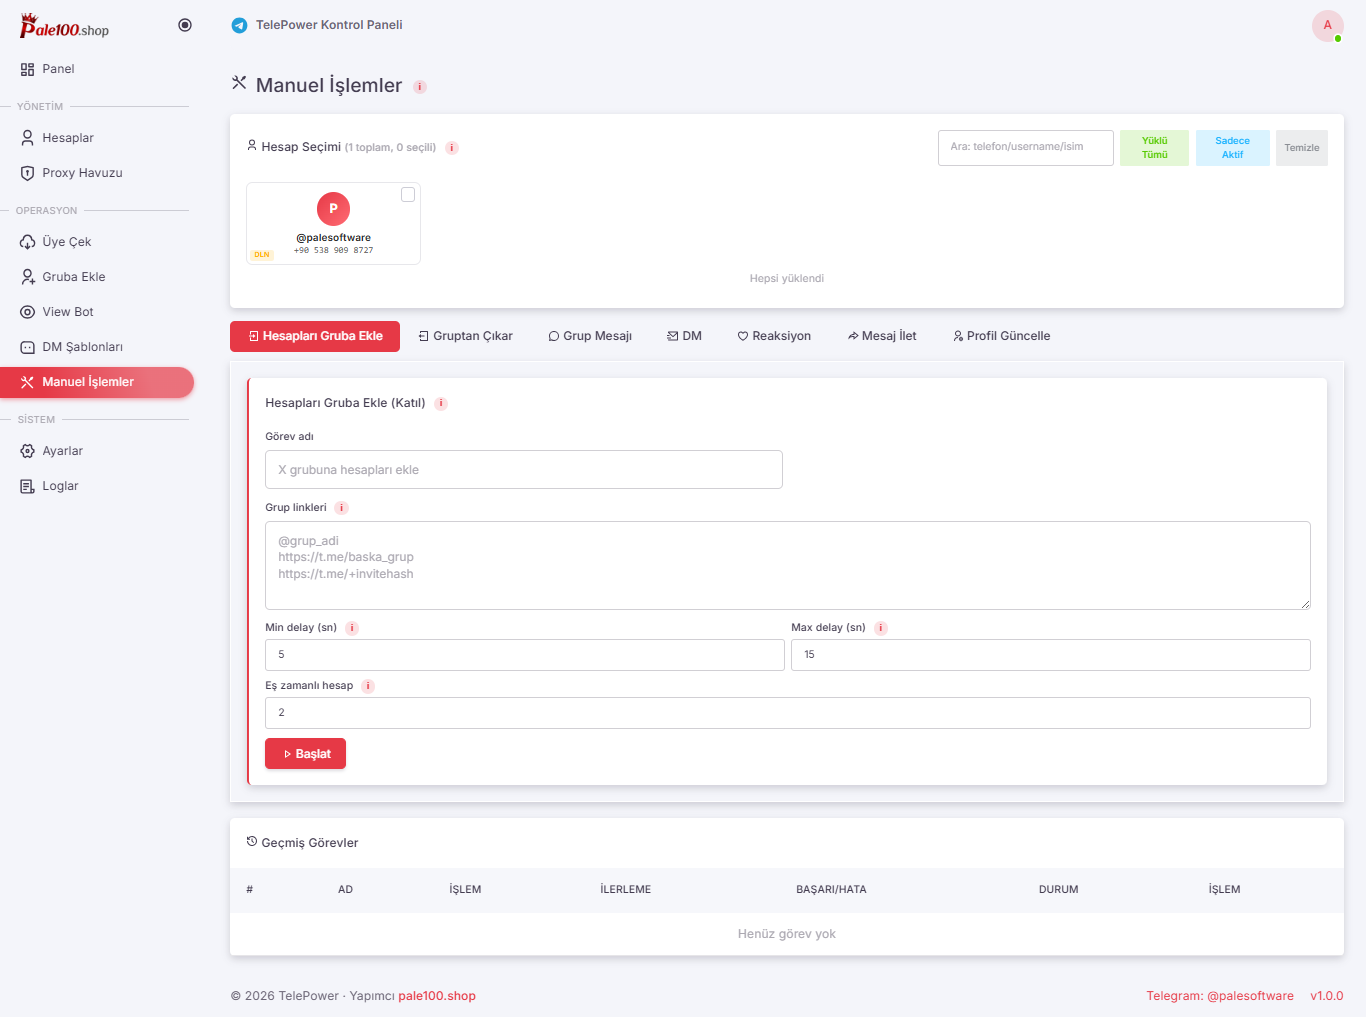Click the pale100.shop footer link
1366x1017 pixels.
pos(437,996)
